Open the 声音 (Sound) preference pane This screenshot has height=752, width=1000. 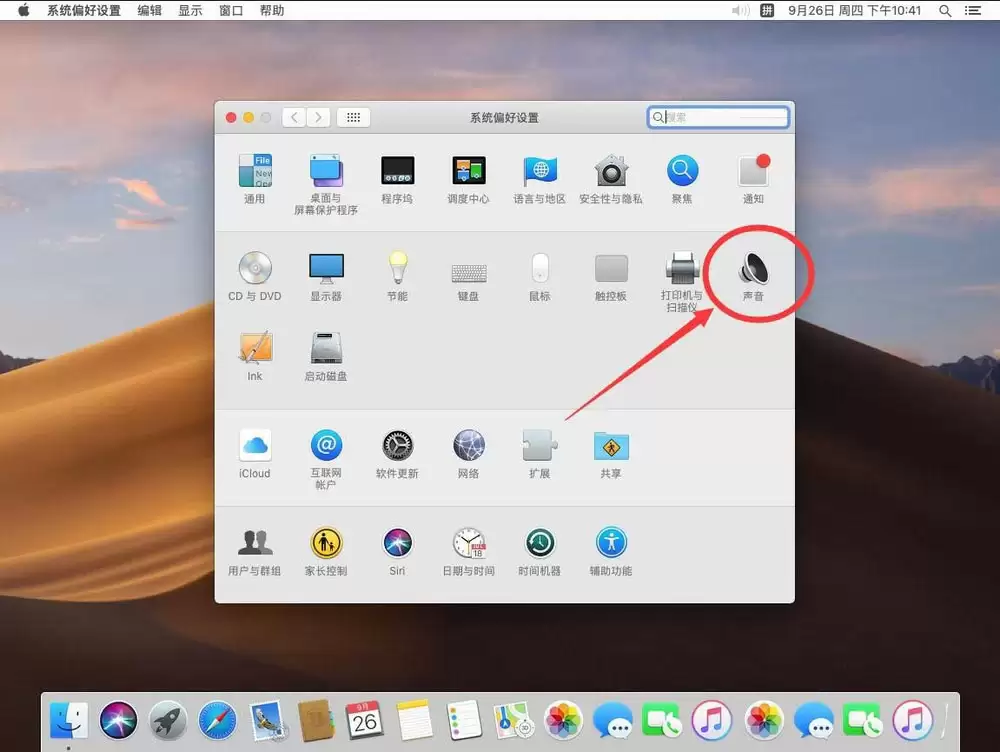(753, 276)
